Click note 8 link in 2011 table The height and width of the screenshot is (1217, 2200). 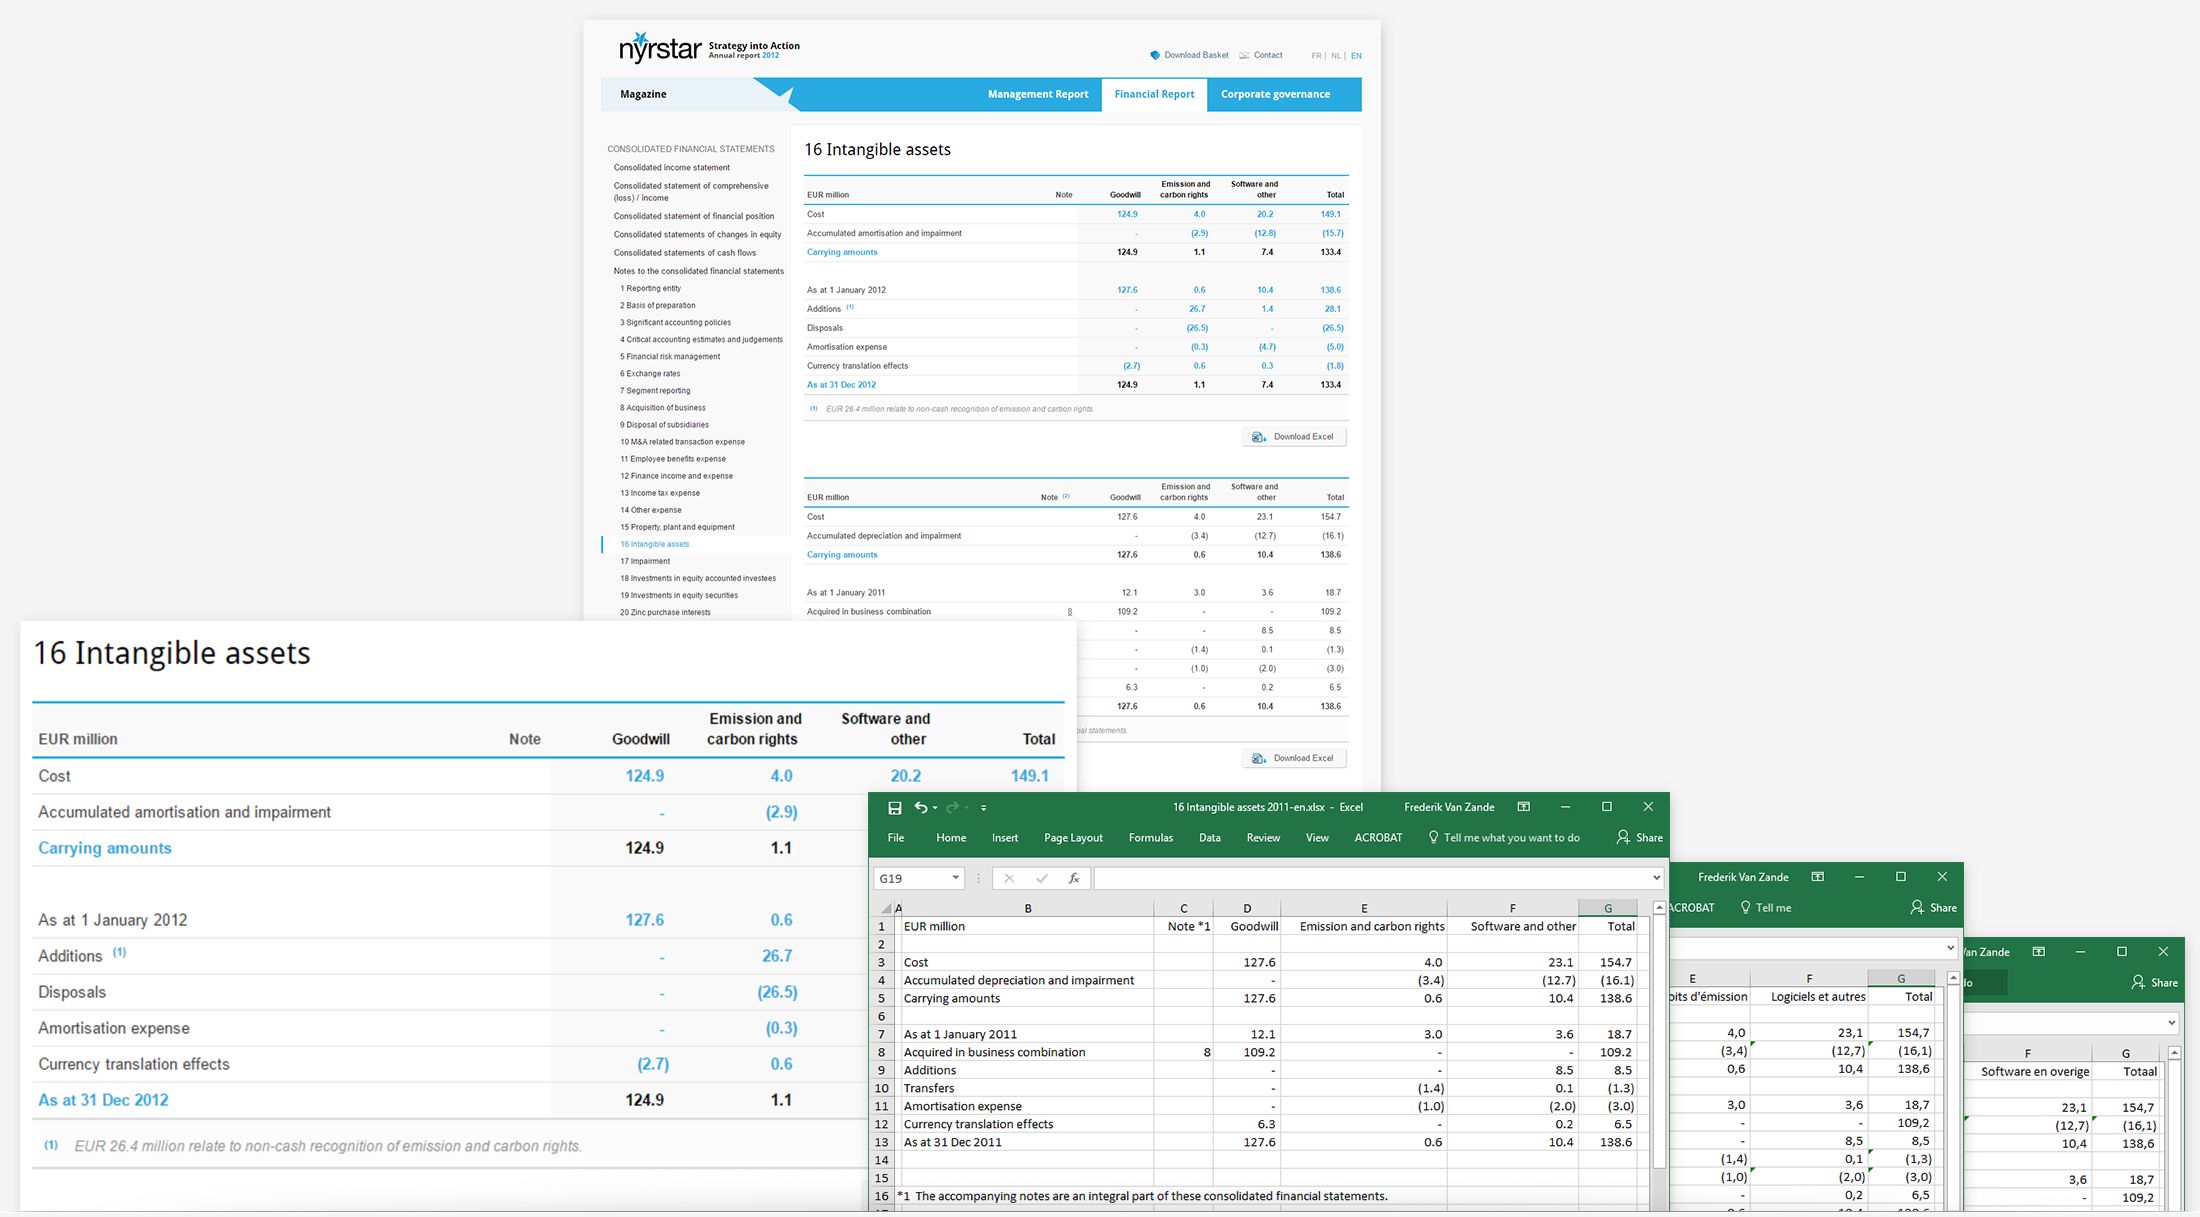1069,611
